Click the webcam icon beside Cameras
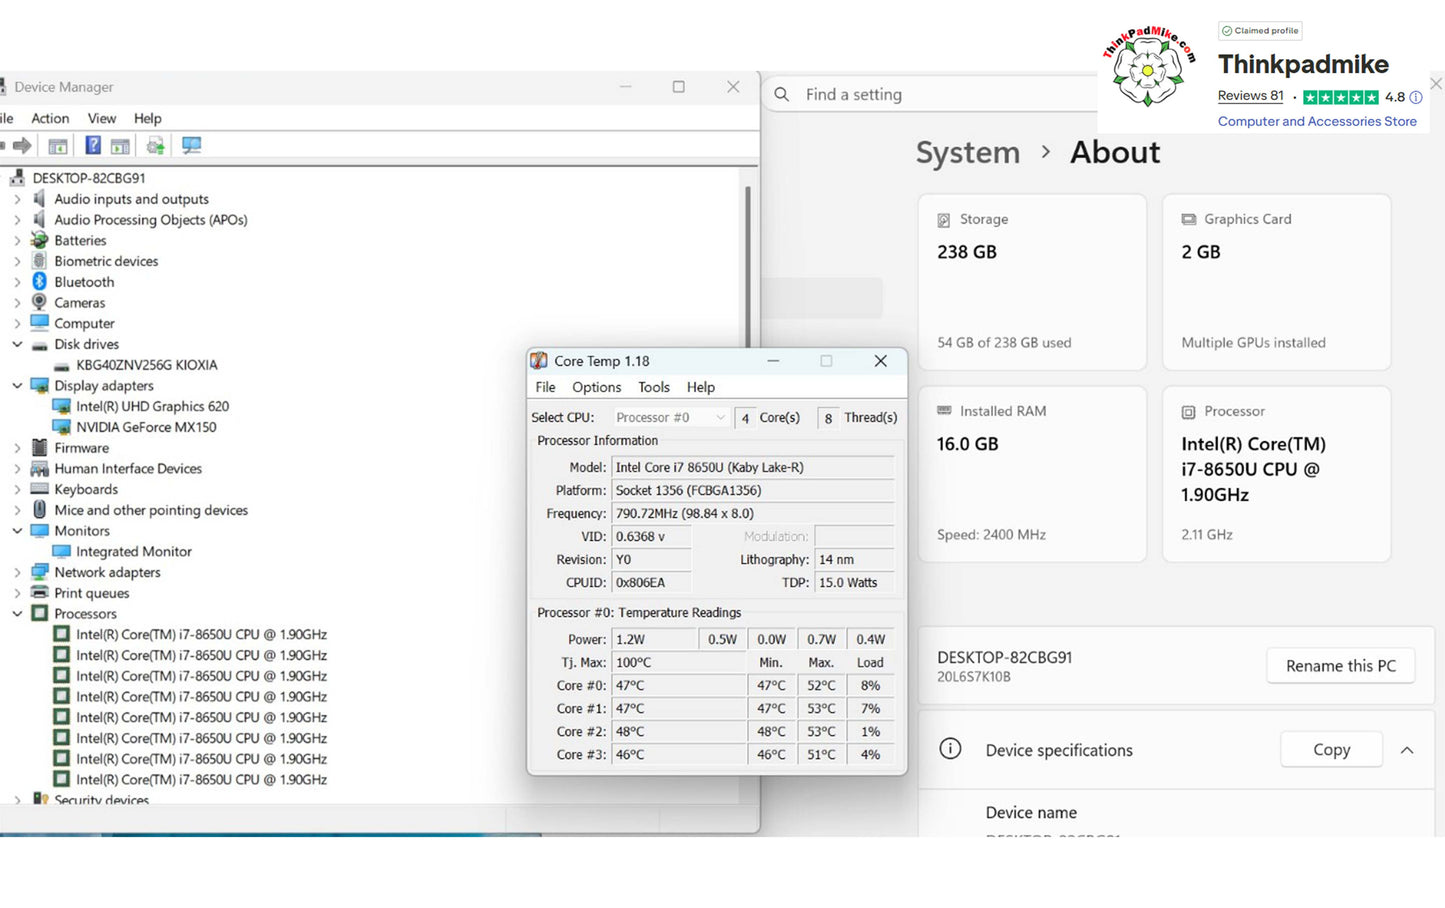 coord(39,302)
